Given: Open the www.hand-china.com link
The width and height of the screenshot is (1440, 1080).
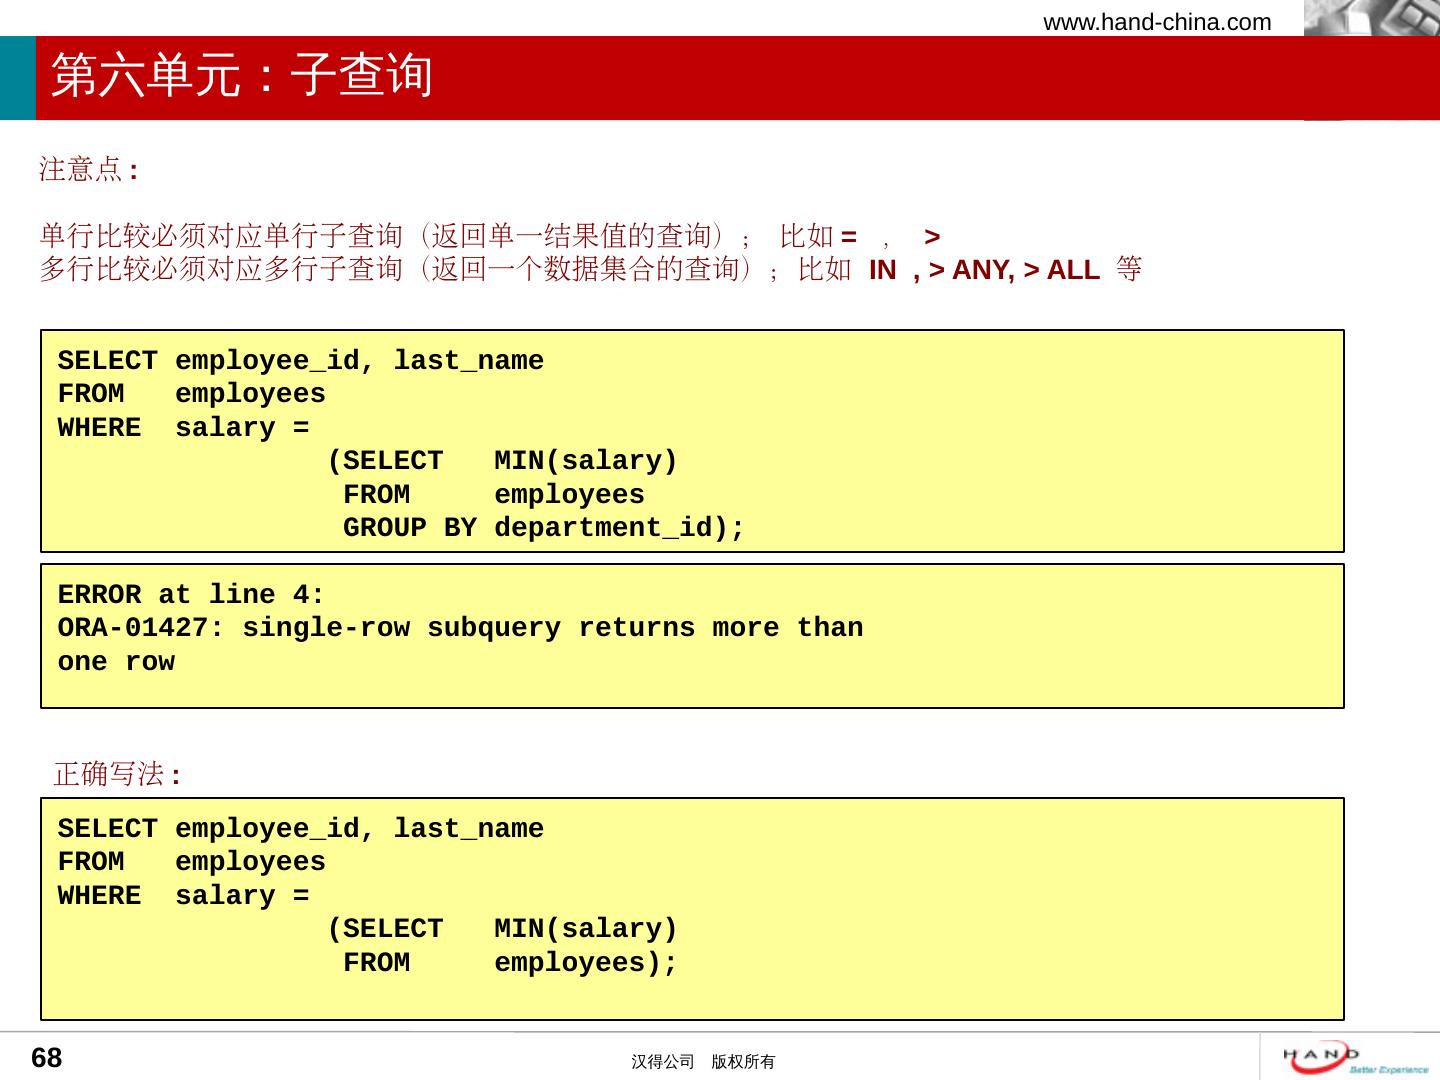Looking at the screenshot, I should coord(1157,22).
